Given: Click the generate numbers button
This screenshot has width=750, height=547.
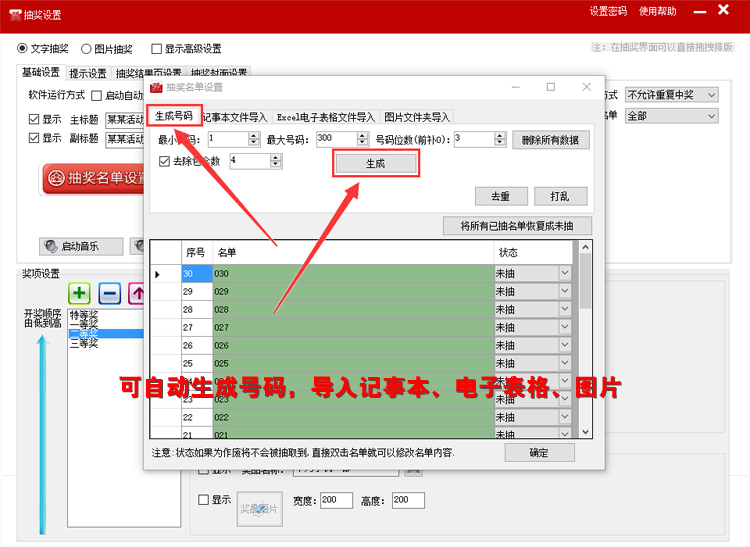Looking at the screenshot, I should click(375, 163).
